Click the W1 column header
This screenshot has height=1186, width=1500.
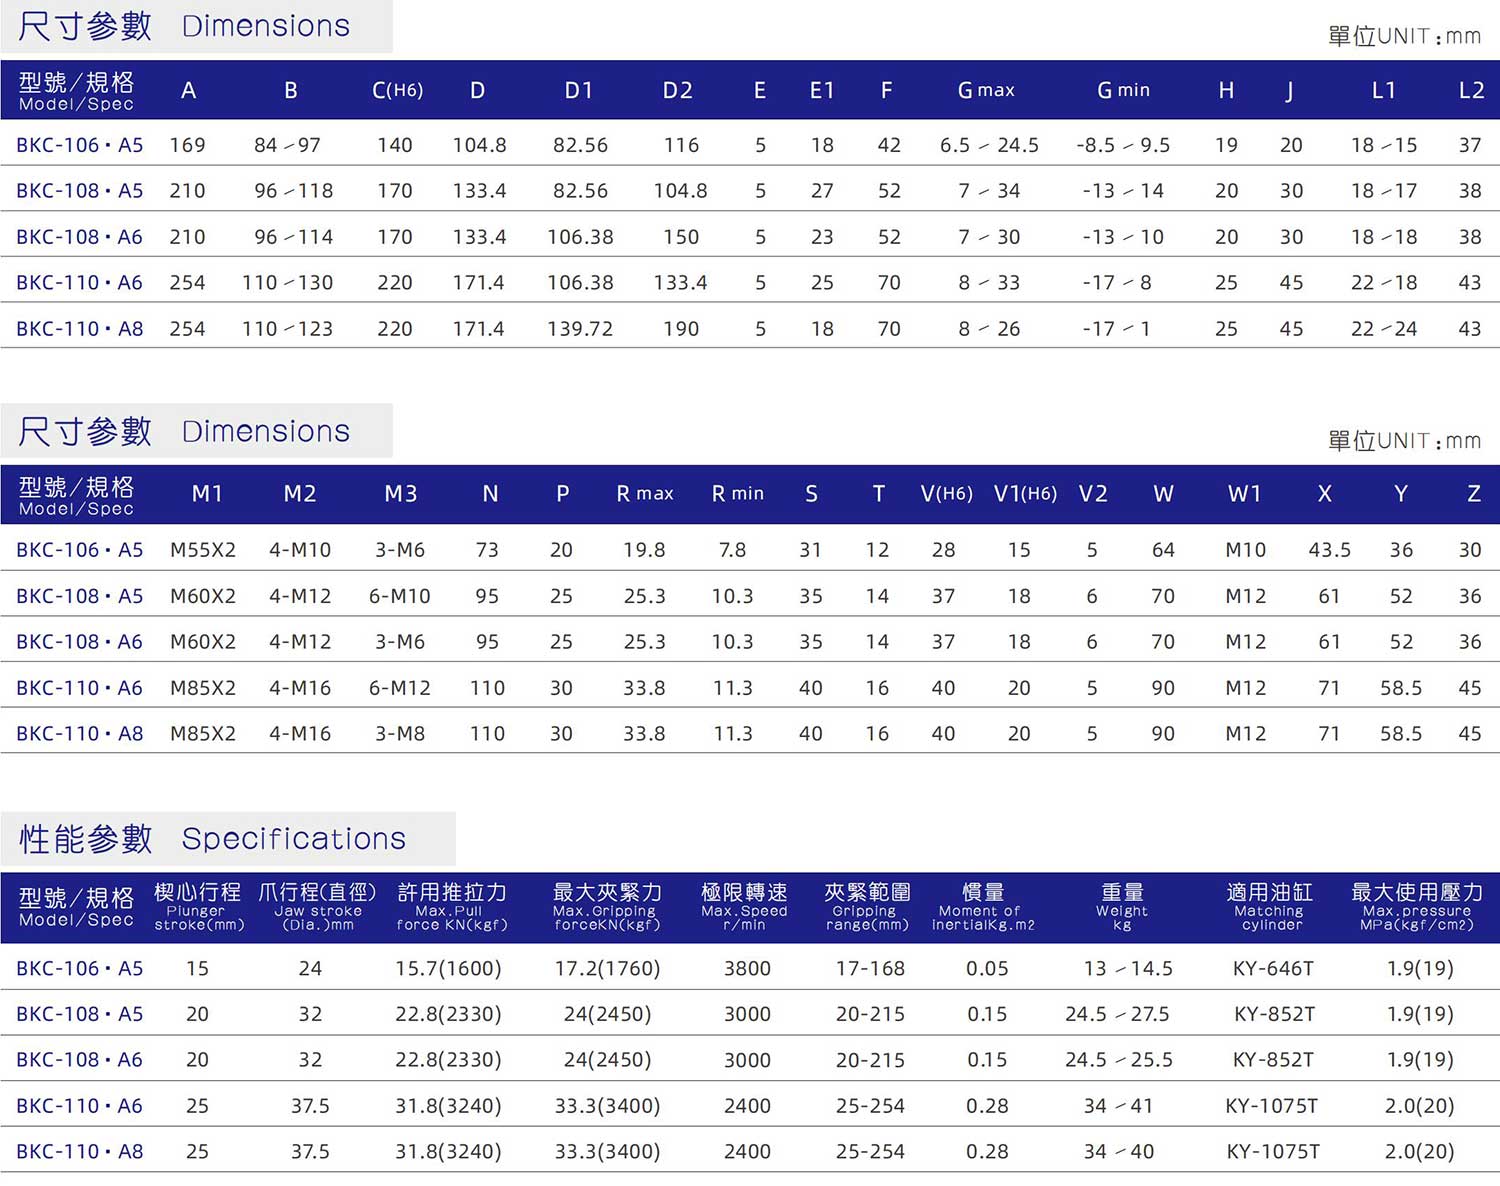coord(1244,494)
